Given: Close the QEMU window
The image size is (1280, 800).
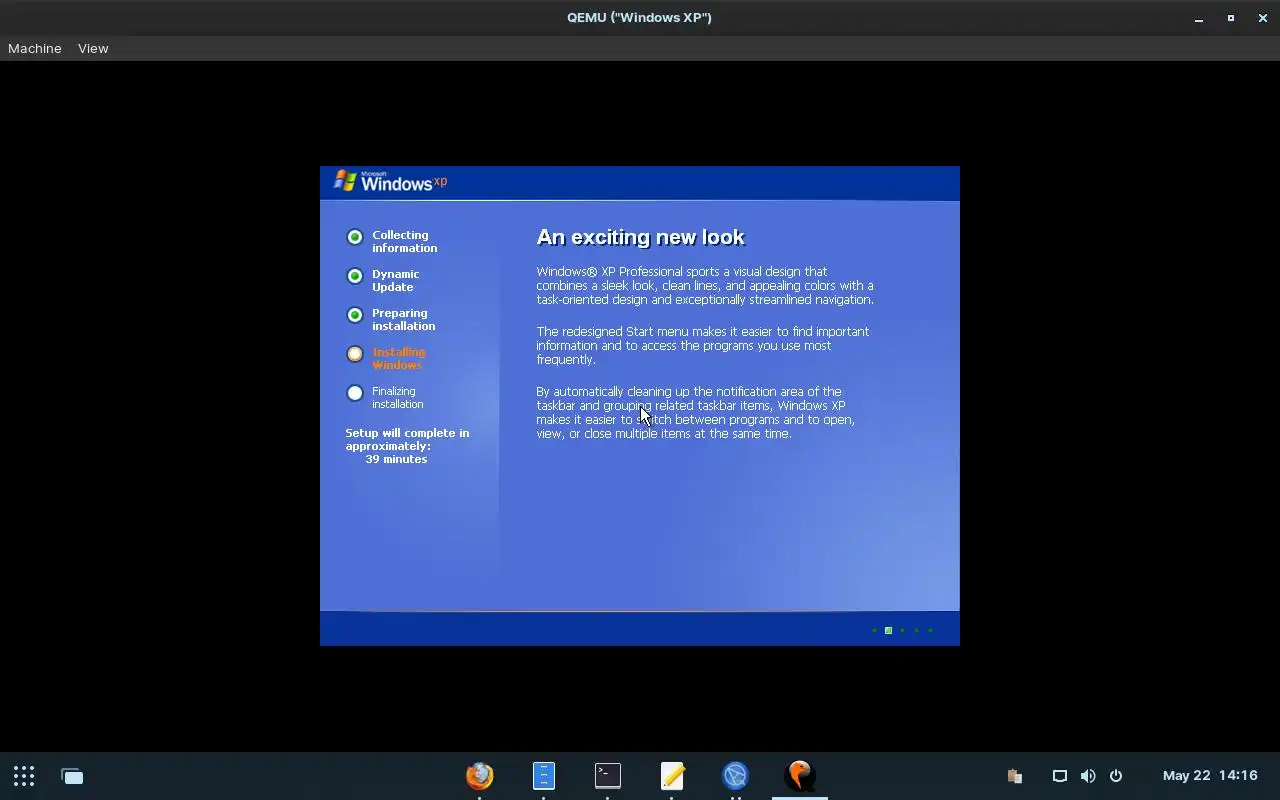Looking at the screenshot, I should (1262, 18).
